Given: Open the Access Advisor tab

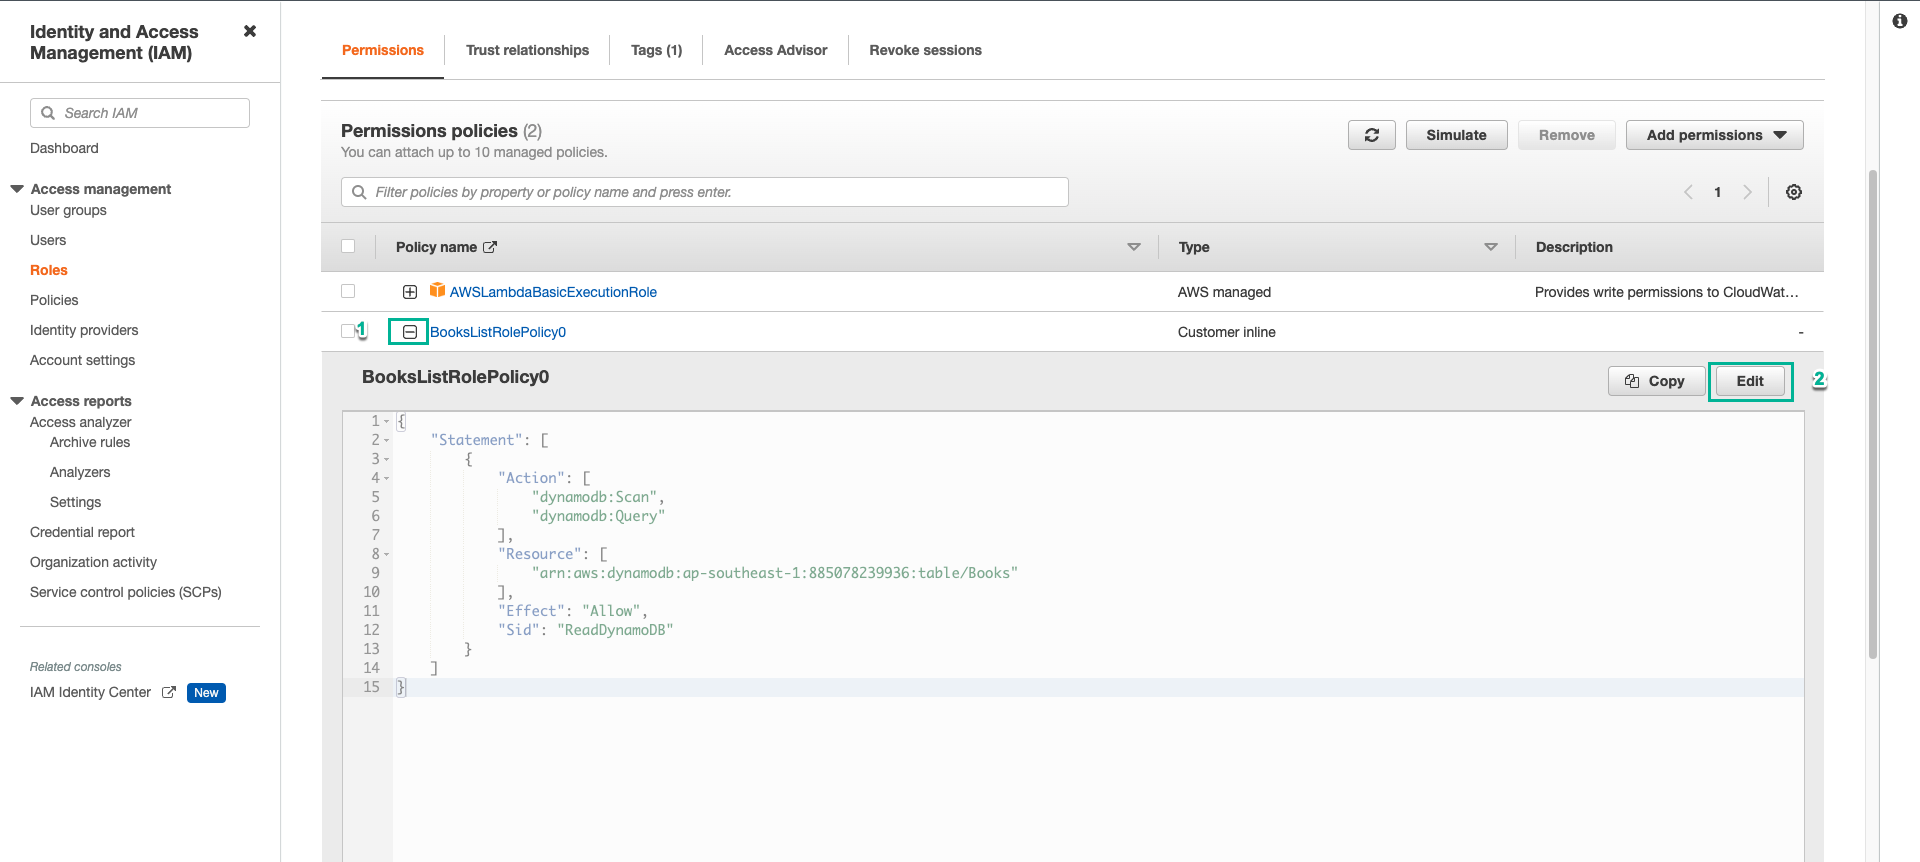Looking at the screenshot, I should [x=775, y=50].
